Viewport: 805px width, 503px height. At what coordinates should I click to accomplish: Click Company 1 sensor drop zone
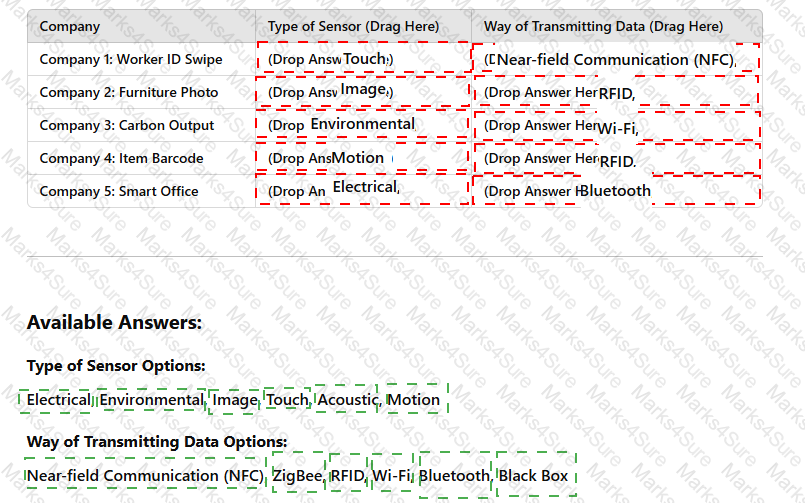pyautogui.click(x=363, y=57)
